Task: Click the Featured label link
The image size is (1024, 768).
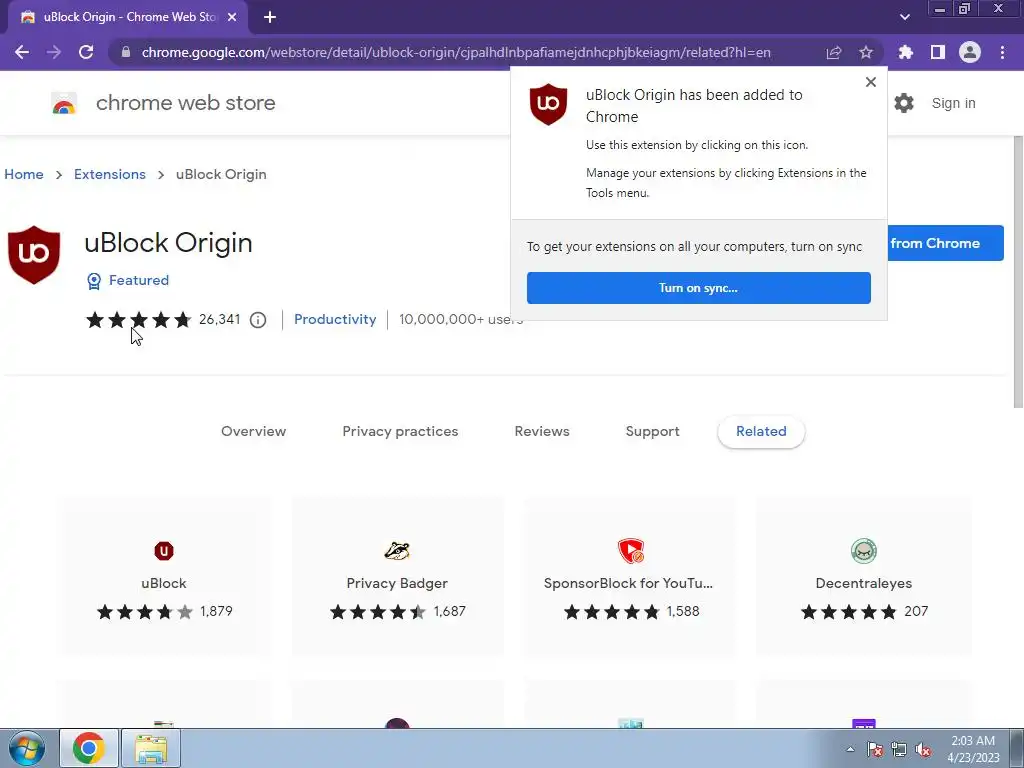Action: click(x=138, y=280)
